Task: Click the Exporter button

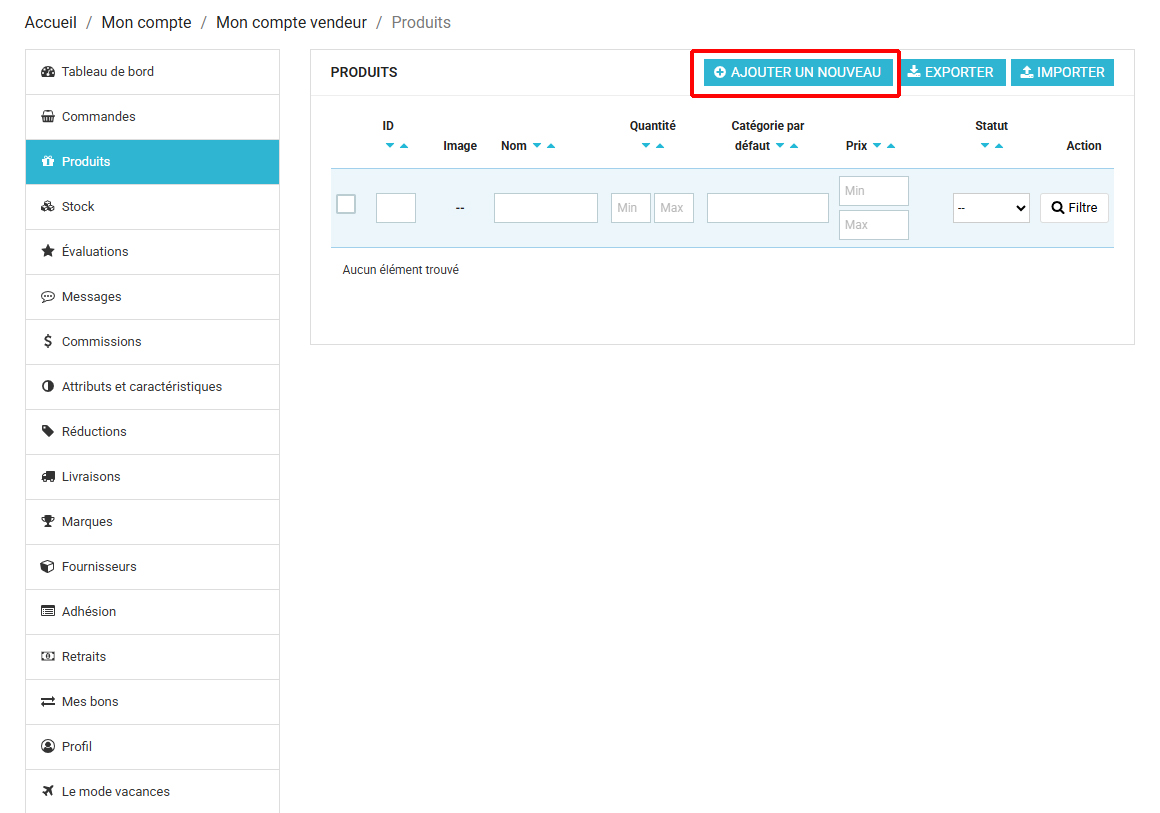Action: coord(950,72)
